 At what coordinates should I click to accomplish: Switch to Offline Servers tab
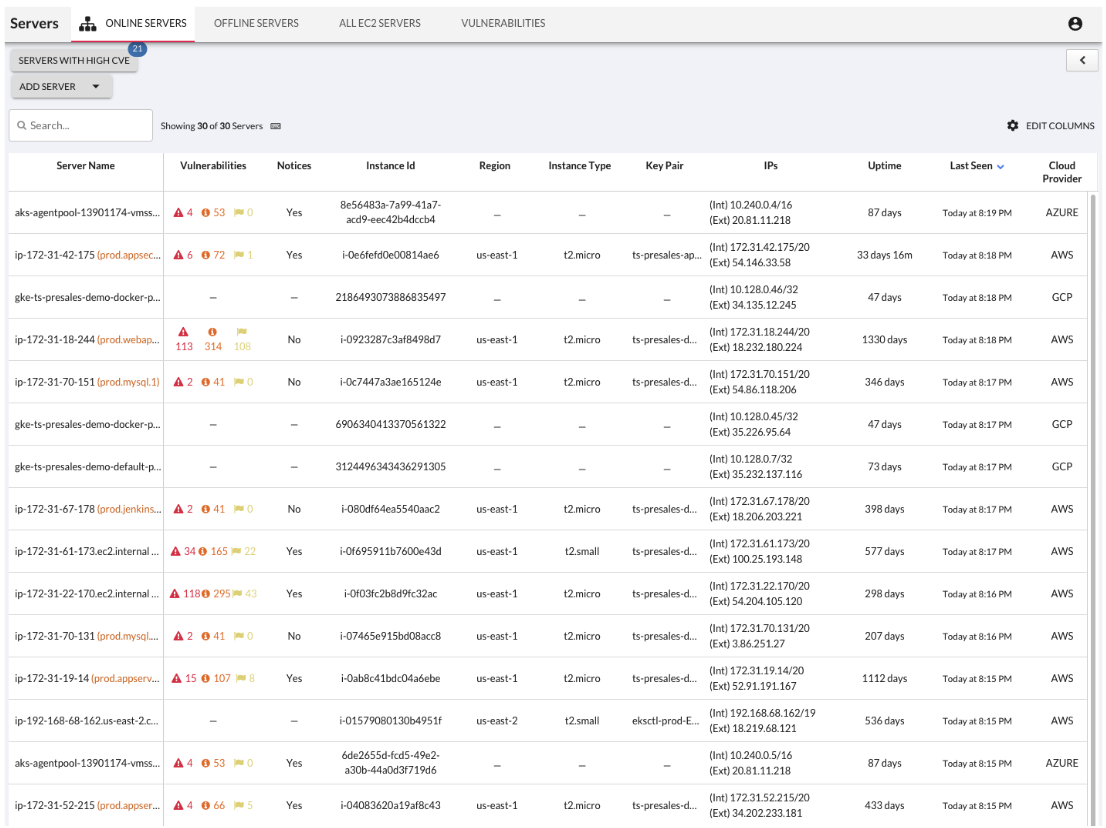point(256,23)
